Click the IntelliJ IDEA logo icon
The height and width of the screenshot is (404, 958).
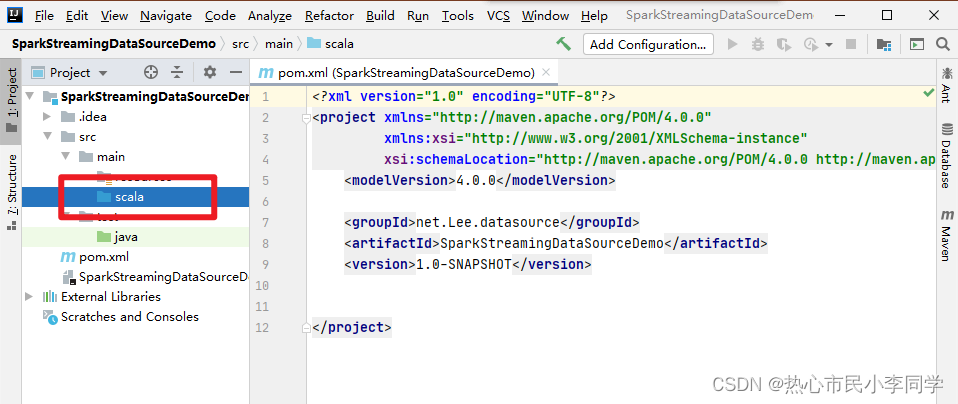tap(15, 15)
